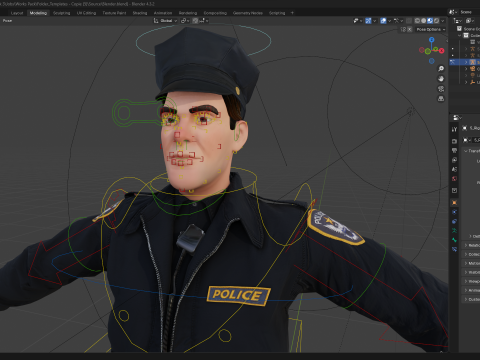Open the Compositing workspace tab

pyautogui.click(x=215, y=13)
